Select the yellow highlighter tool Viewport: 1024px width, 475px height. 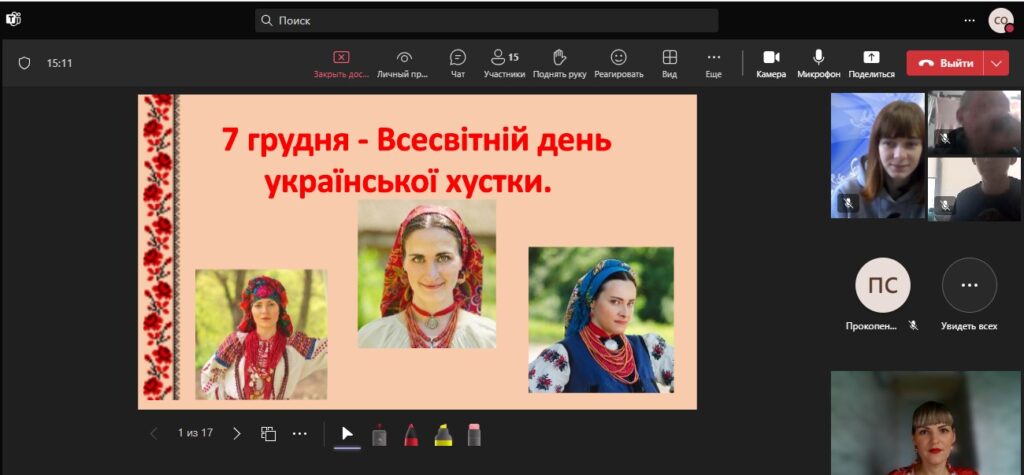tap(443, 434)
